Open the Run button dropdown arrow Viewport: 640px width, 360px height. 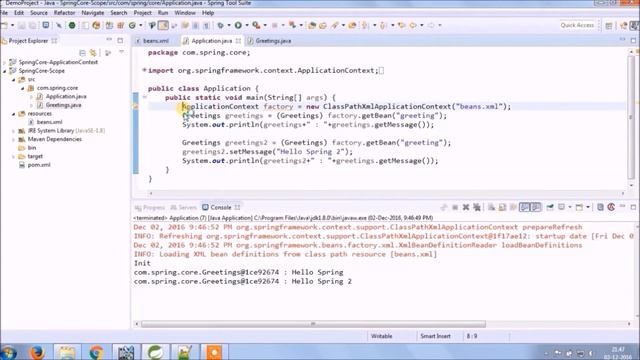[x=247, y=25]
